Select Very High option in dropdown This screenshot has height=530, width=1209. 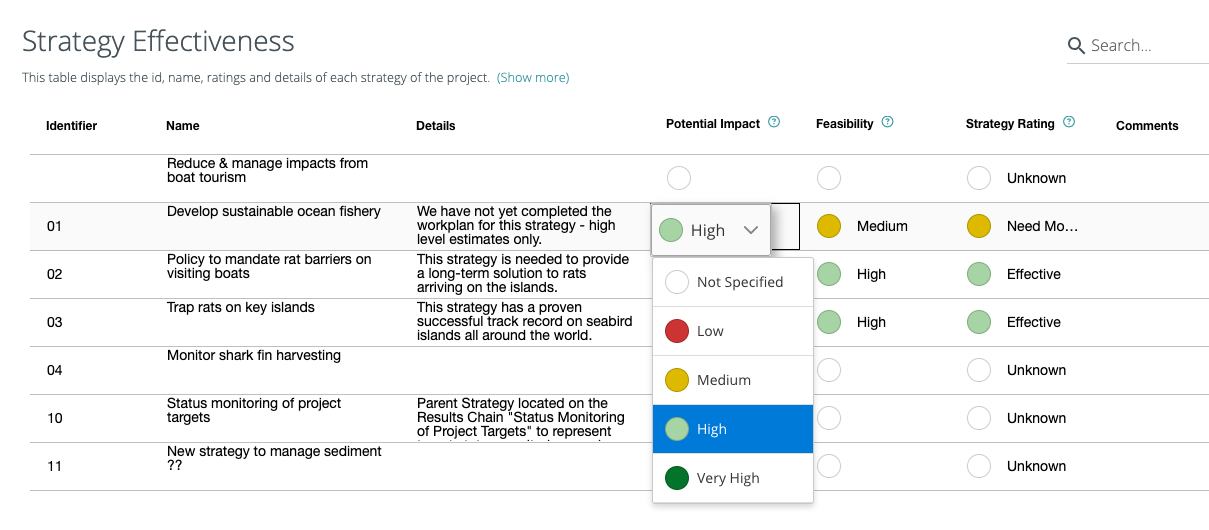[x=733, y=478]
